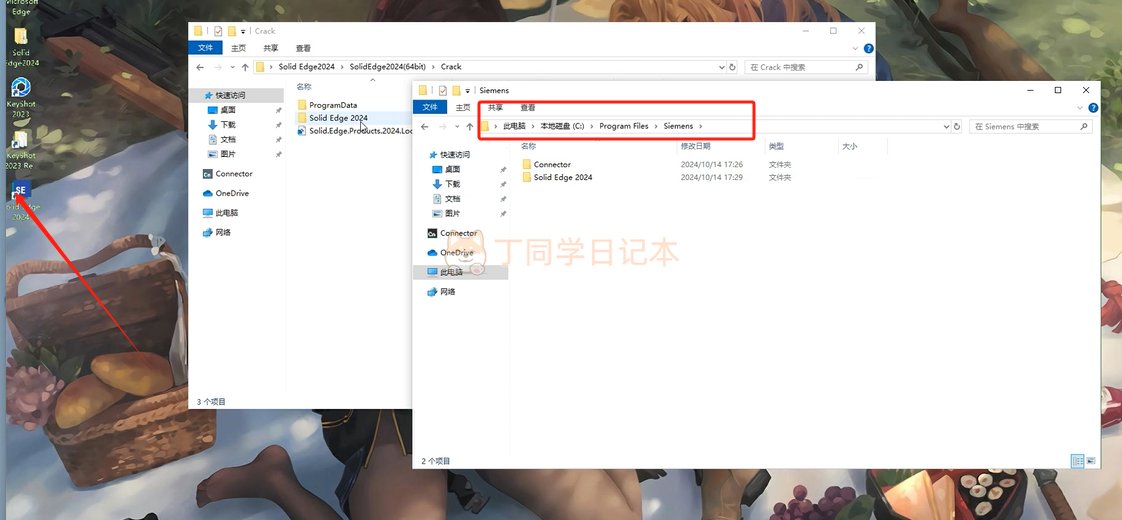1122x520 pixels.
Task: Open Help icon in Crack window
Action: click(869, 49)
